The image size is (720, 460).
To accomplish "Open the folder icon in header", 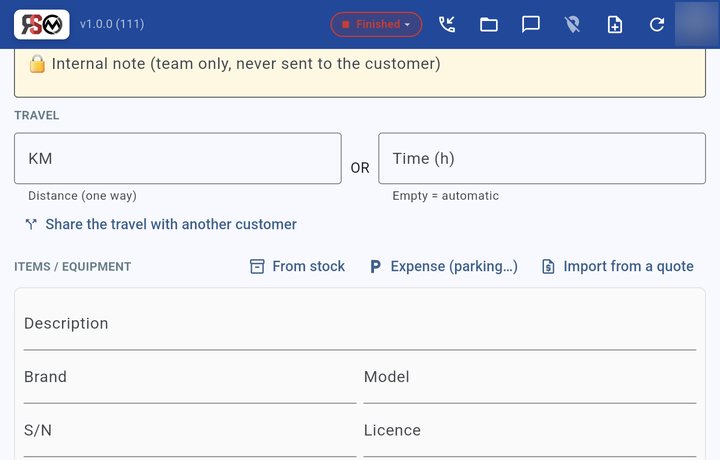I will click(x=489, y=24).
